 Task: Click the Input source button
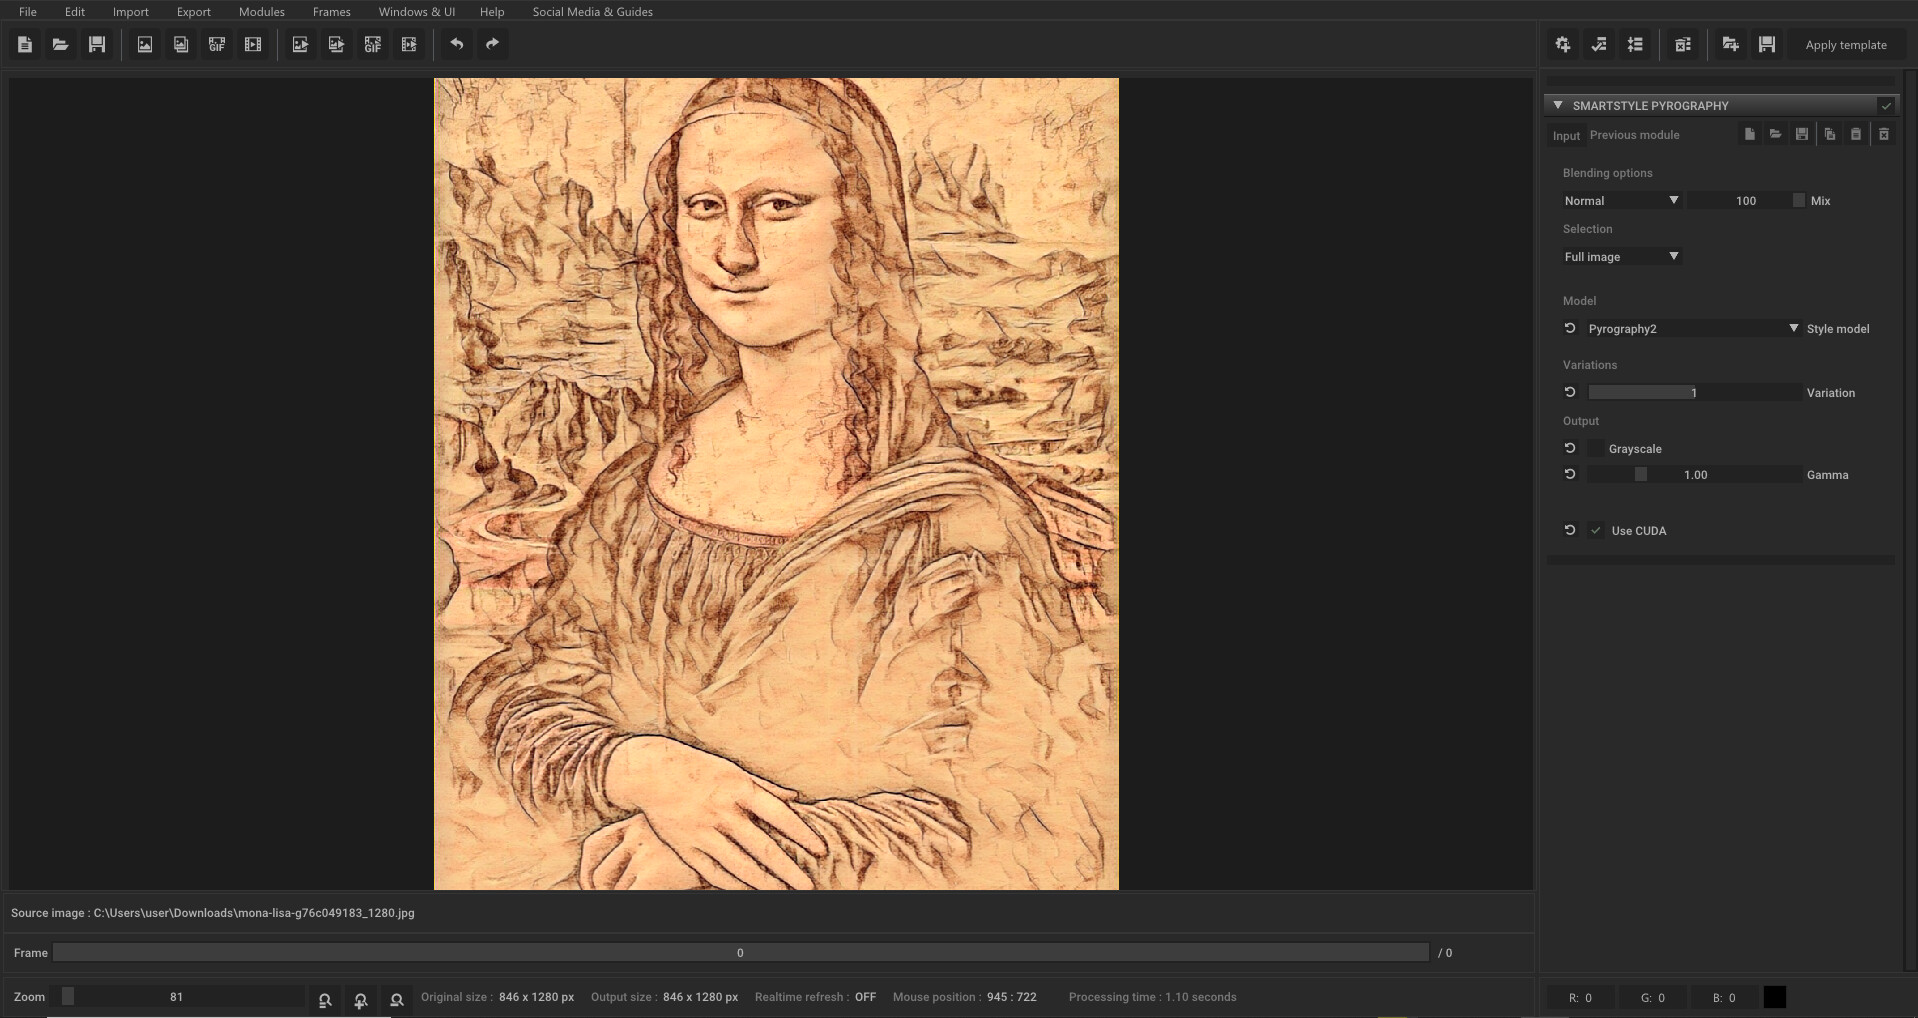tap(1565, 135)
